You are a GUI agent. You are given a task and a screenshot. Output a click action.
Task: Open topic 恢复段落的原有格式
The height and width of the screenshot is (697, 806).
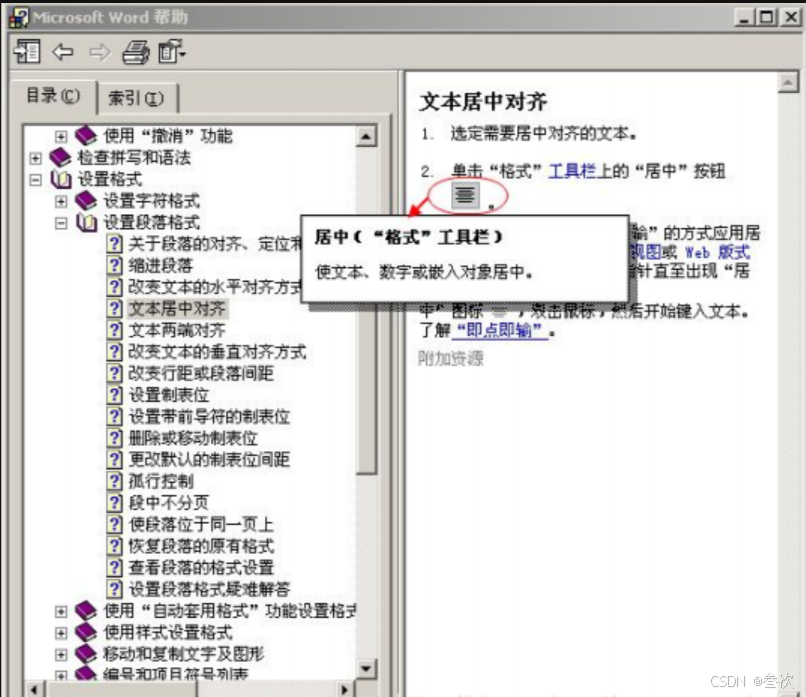201,546
